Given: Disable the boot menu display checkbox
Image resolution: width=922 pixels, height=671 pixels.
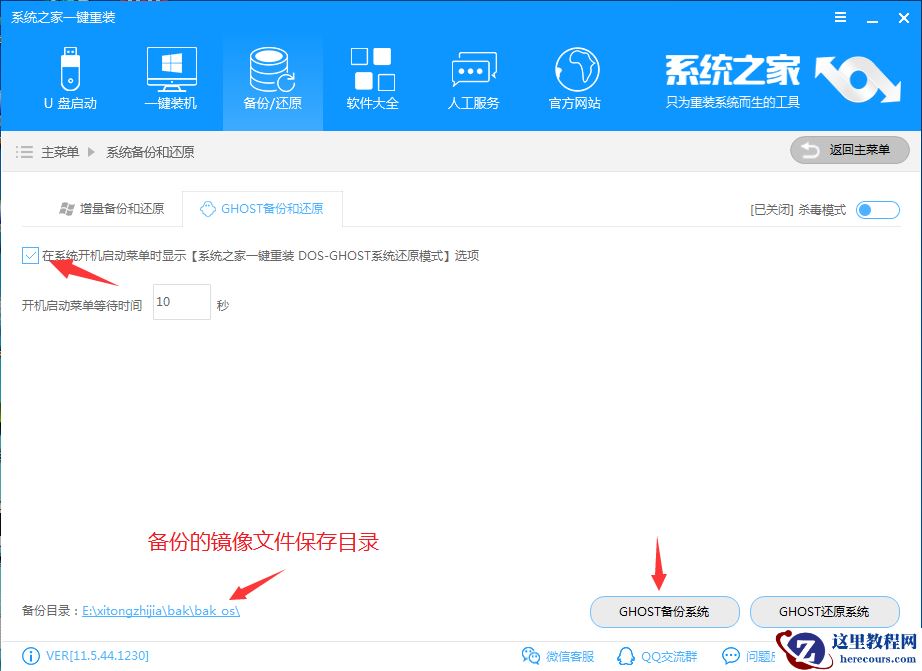Looking at the screenshot, I should (30, 255).
